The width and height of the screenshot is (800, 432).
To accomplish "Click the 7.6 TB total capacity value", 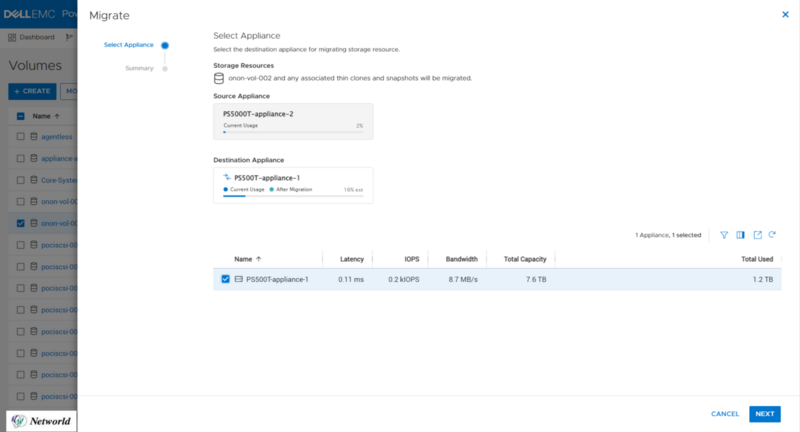I will pyautogui.click(x=536, y=279).
